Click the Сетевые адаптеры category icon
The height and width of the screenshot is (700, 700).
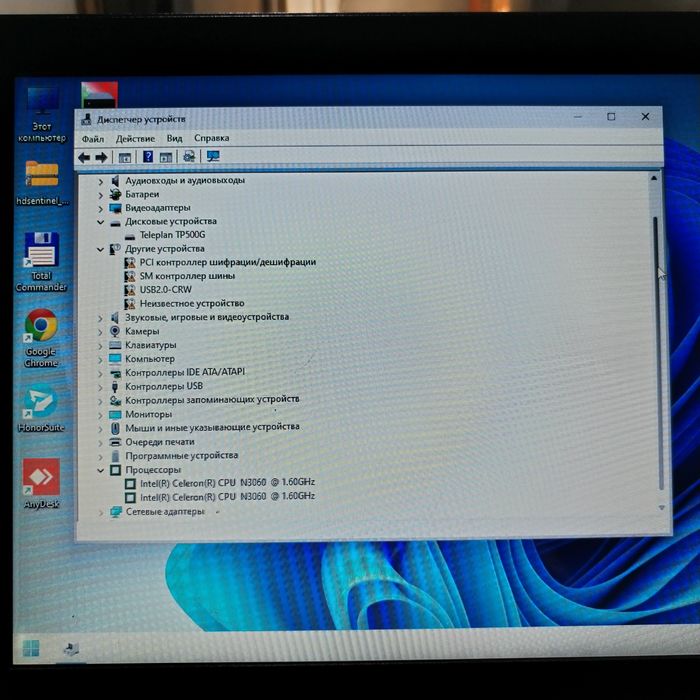click(116, 512)
